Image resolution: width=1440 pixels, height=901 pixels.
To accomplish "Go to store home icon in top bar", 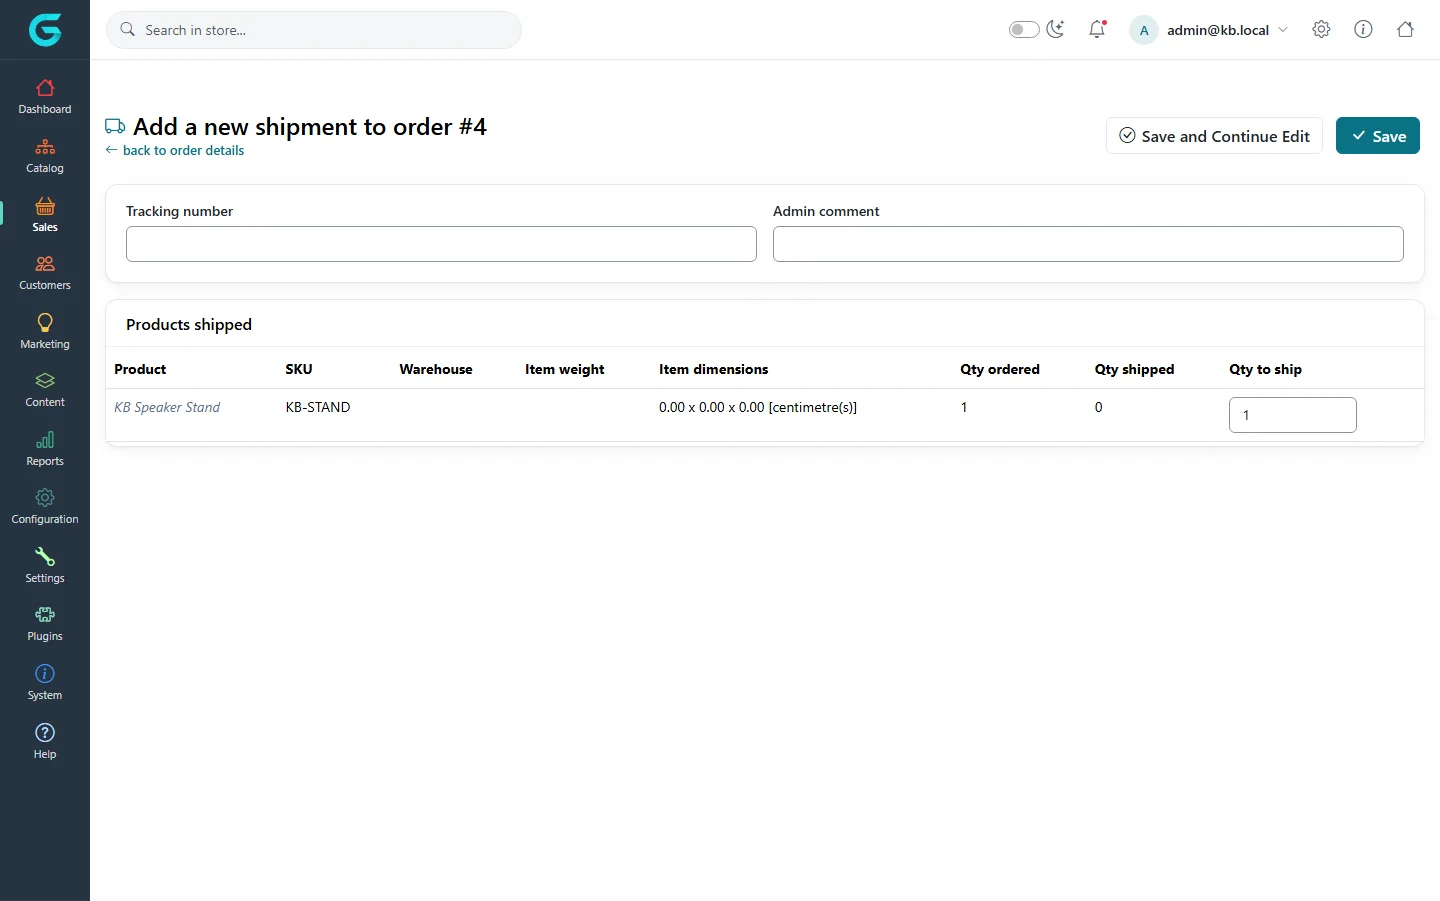I will pos(1405,29).
